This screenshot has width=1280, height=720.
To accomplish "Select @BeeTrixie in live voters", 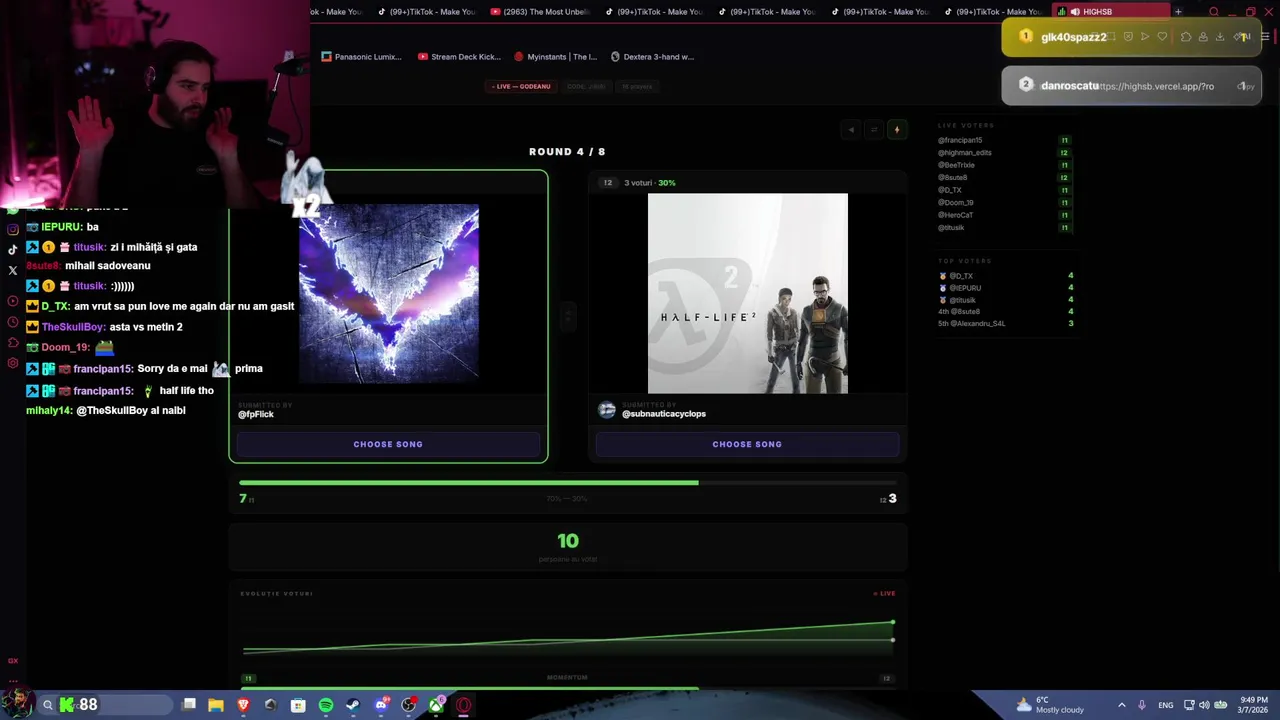I will coord(956,165).
